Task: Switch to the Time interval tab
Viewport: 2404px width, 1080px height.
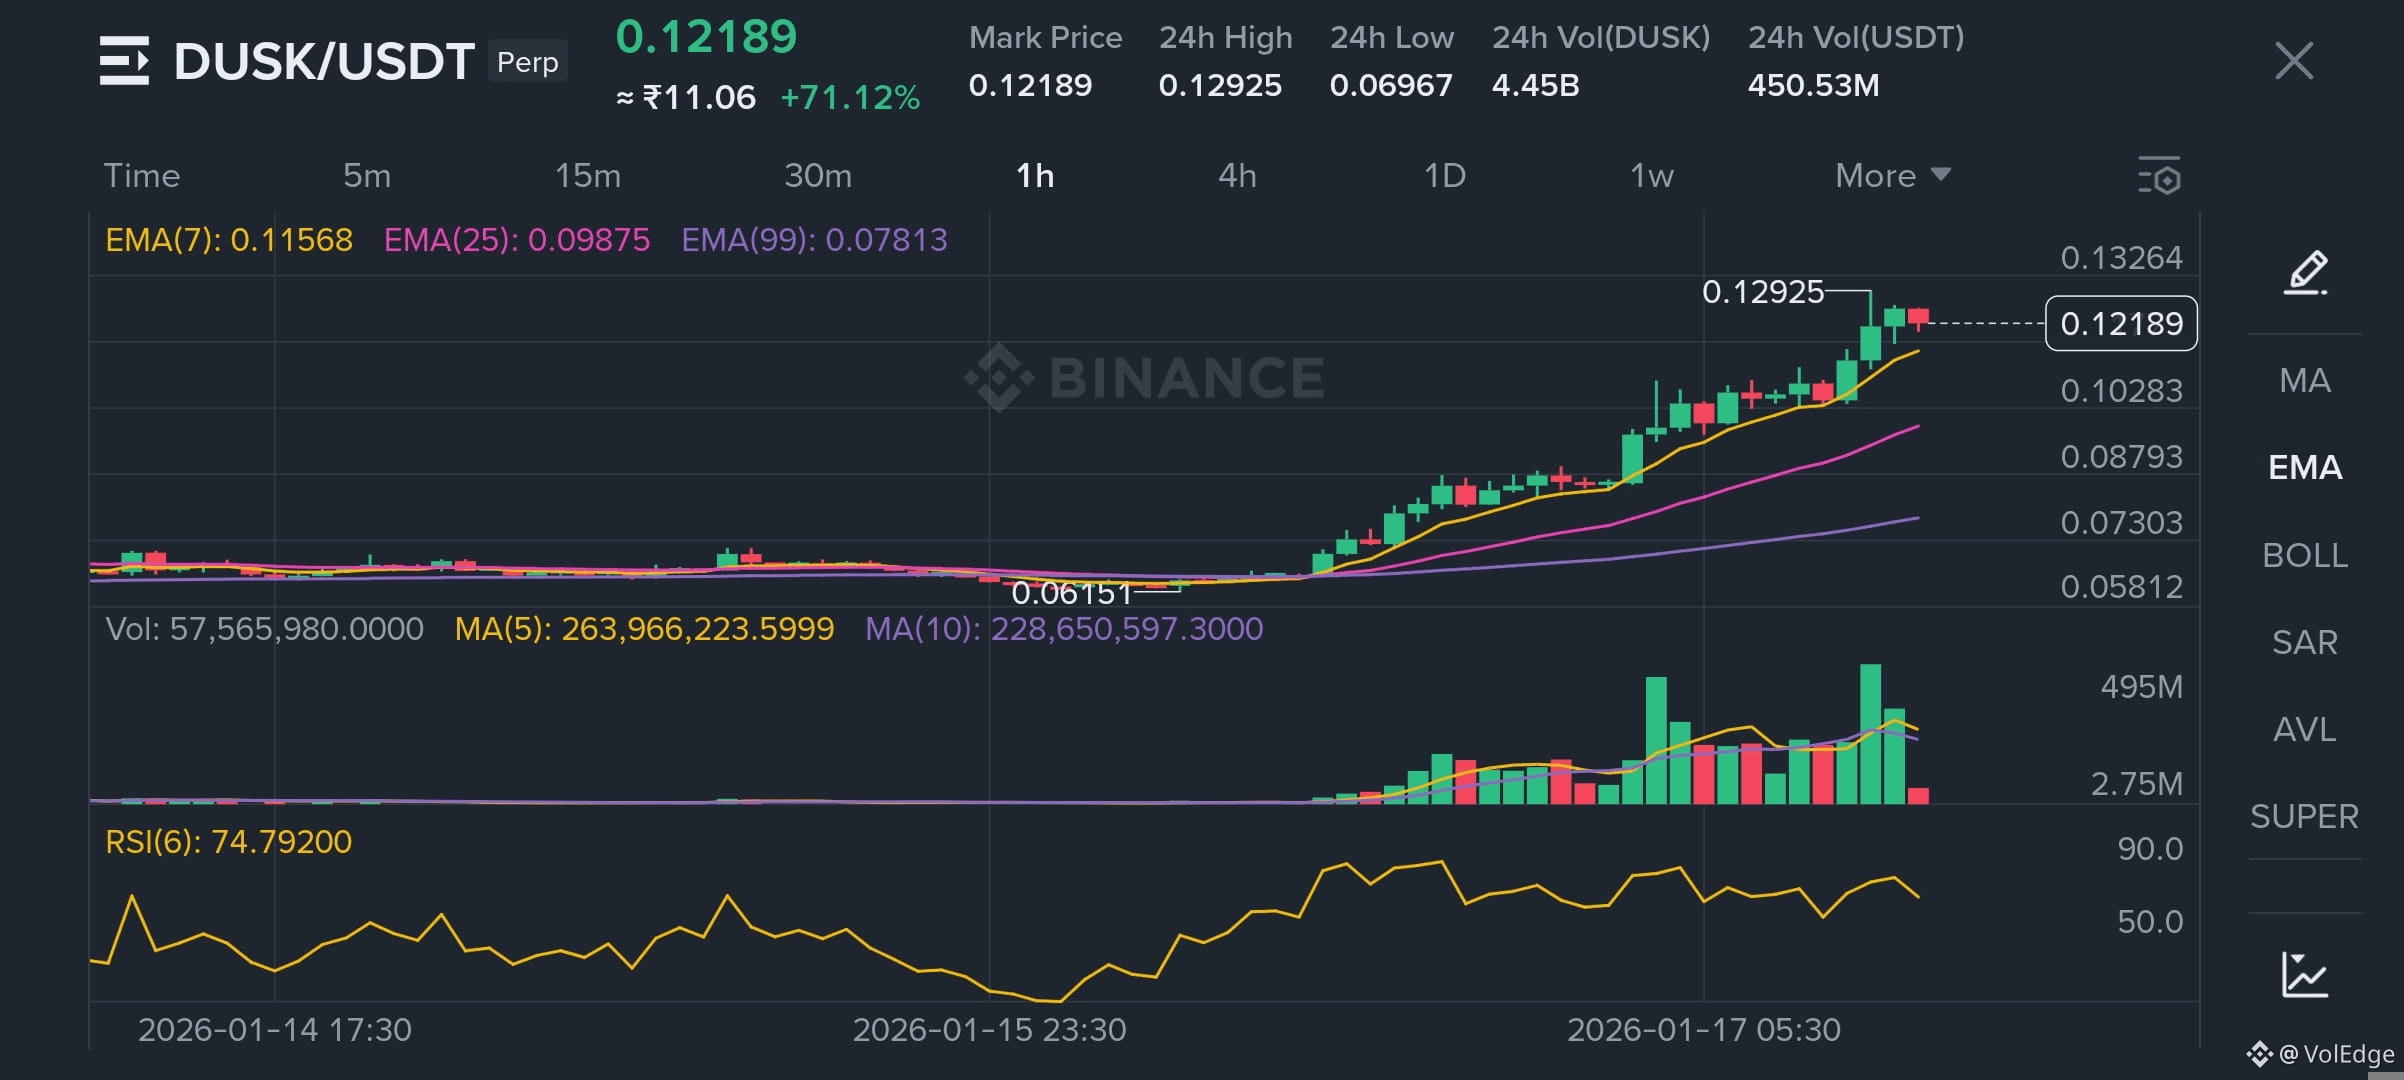Action: pos(142,176)
